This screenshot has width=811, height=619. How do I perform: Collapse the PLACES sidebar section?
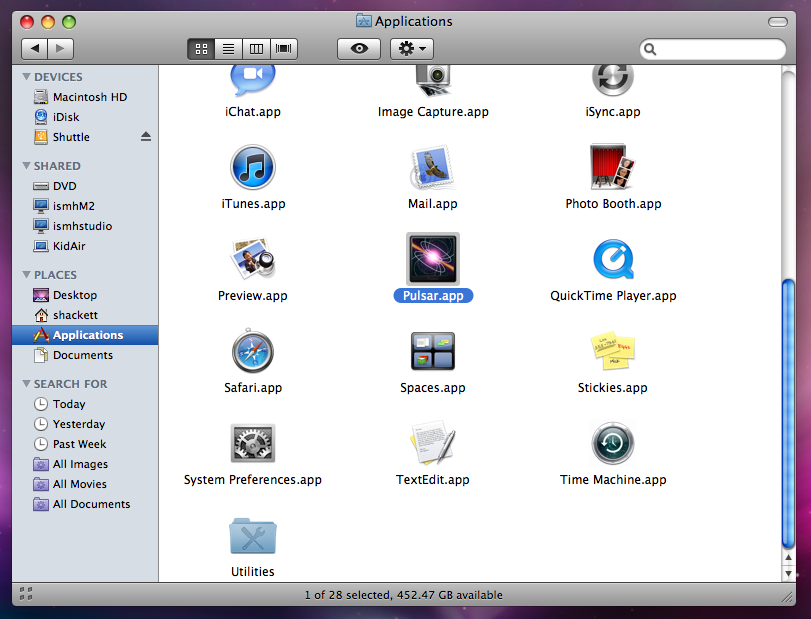click(x=26, y=275)
